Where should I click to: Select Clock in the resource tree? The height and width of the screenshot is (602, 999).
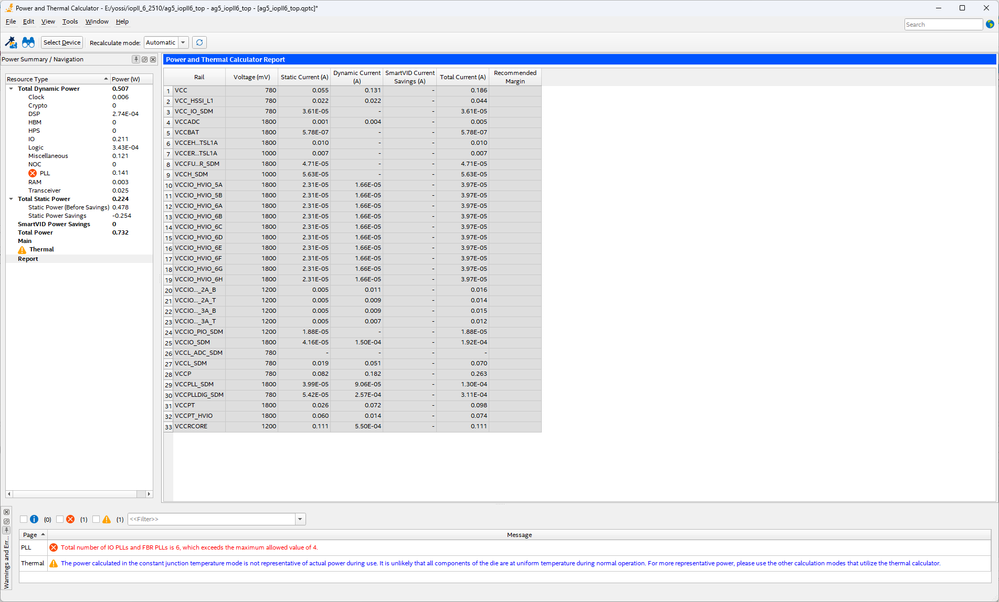(36, 97)
